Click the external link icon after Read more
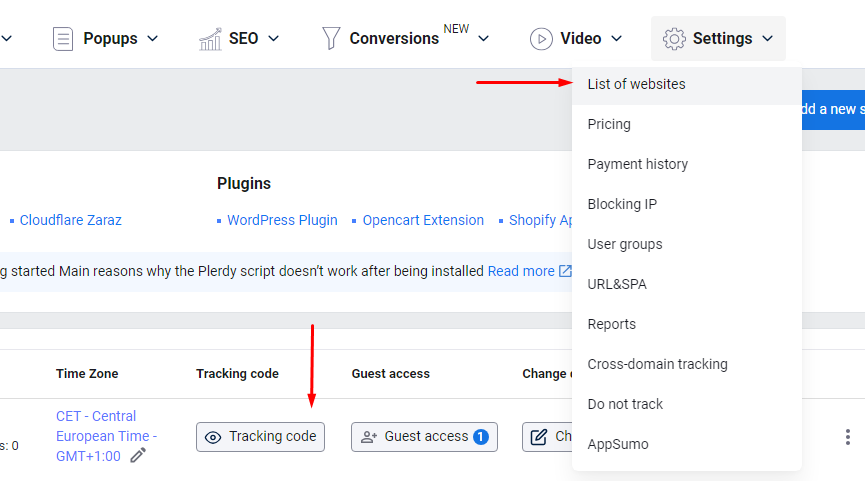The image size is (865, 481). (x=566, y=271)
